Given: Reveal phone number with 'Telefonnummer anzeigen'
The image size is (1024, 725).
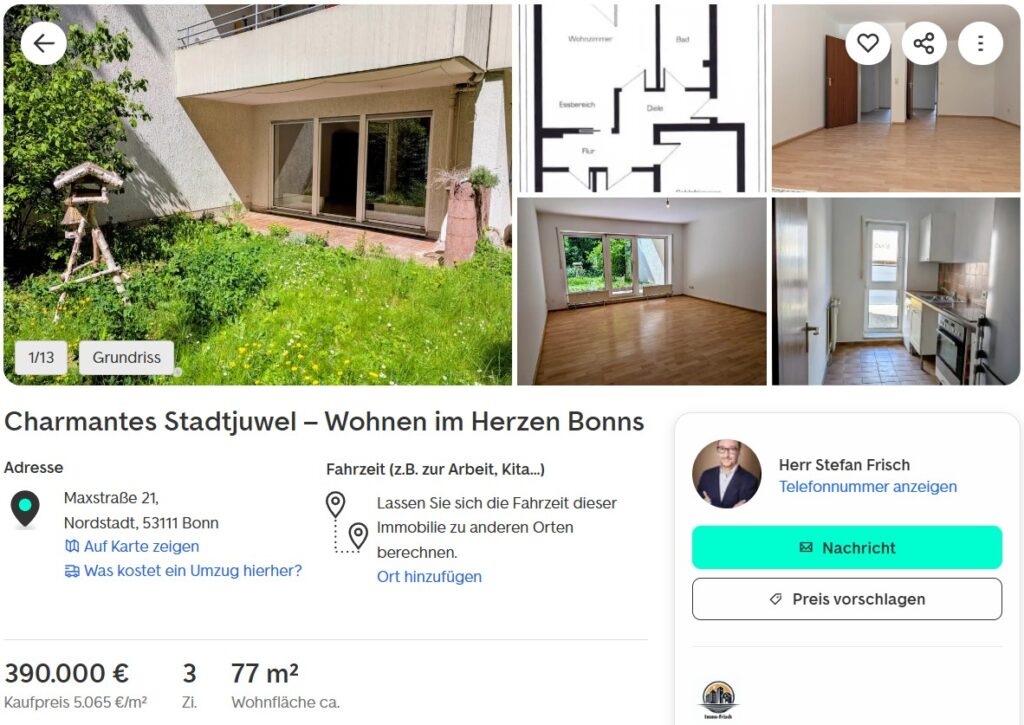Looking at the screenshot, I should (868, 487).
